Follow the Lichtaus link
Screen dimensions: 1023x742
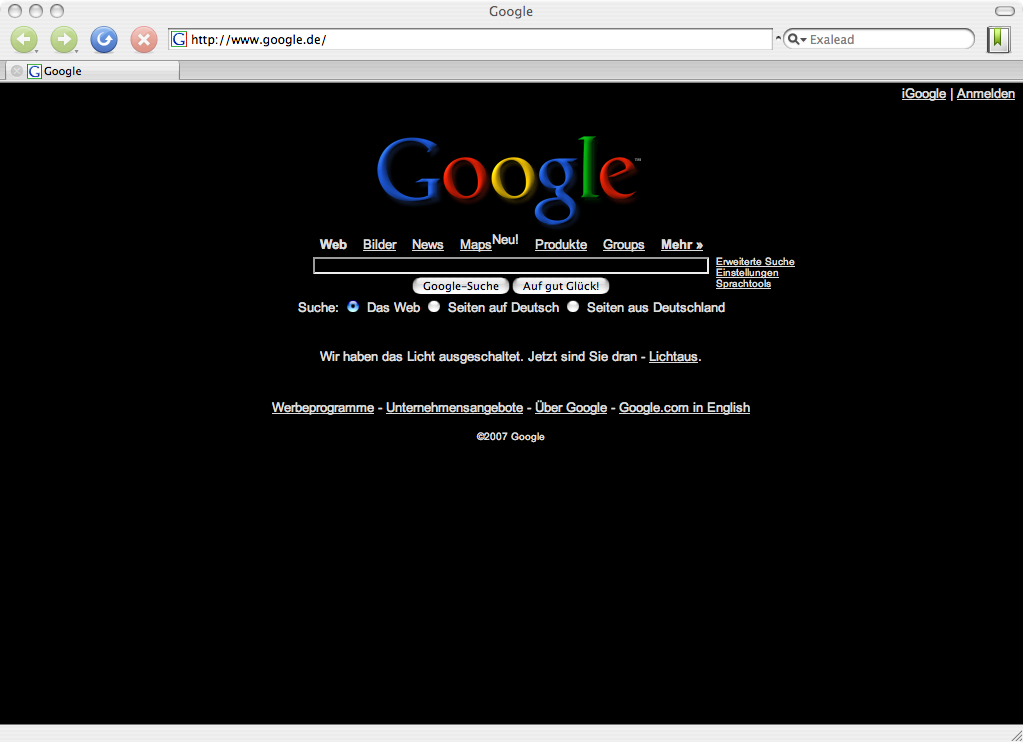coord(673,356)
